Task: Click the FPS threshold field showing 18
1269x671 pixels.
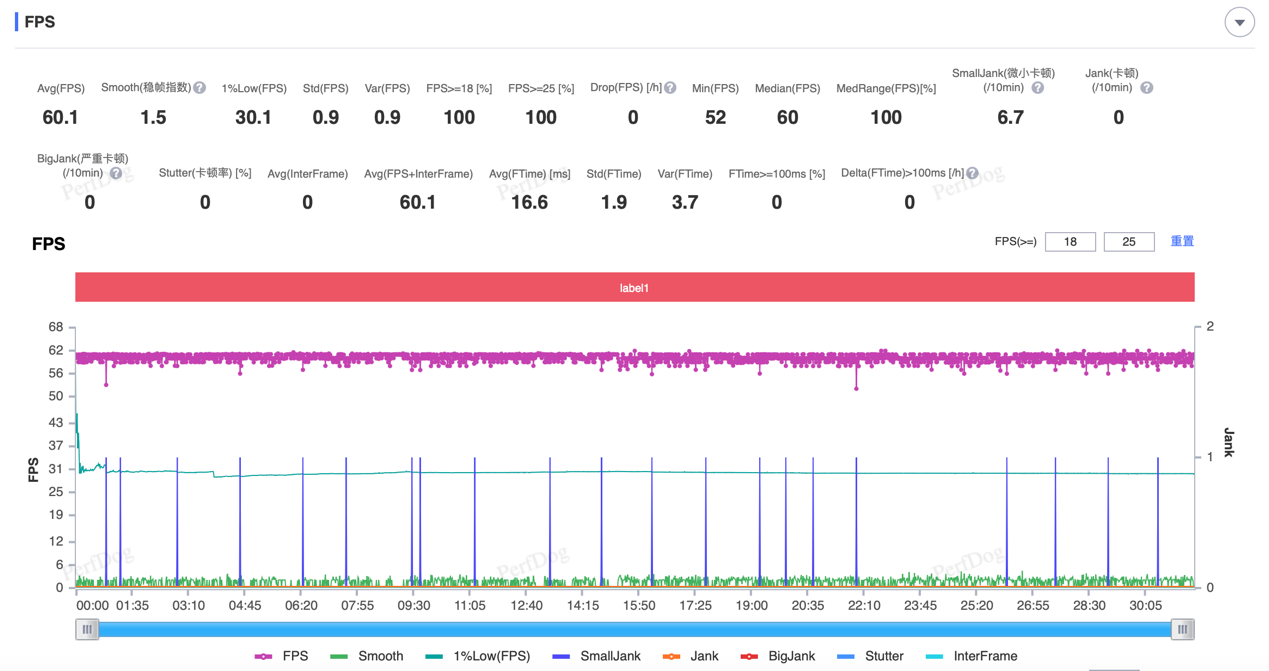Action: [1070, 242]
